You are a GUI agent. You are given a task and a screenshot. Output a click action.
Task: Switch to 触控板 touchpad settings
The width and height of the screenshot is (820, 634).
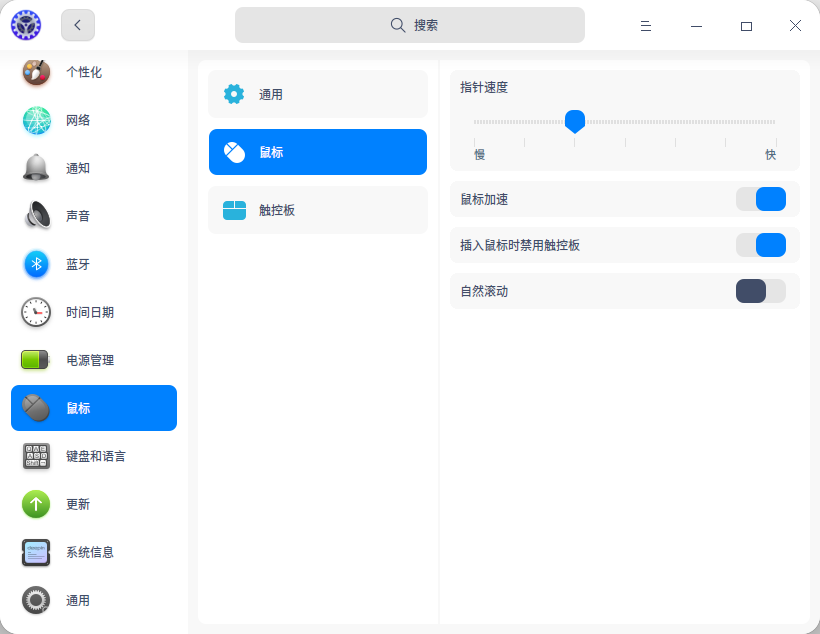point(317,210)
